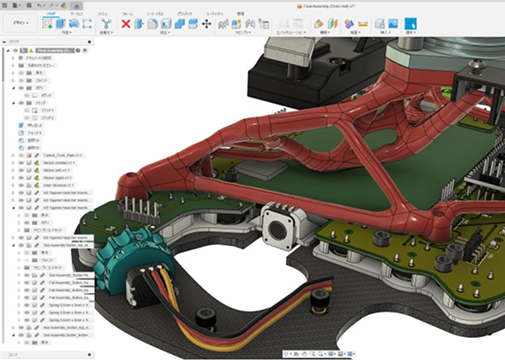505x360 pixels.
Task: Open the Select panel label
Action: (411, 32)
